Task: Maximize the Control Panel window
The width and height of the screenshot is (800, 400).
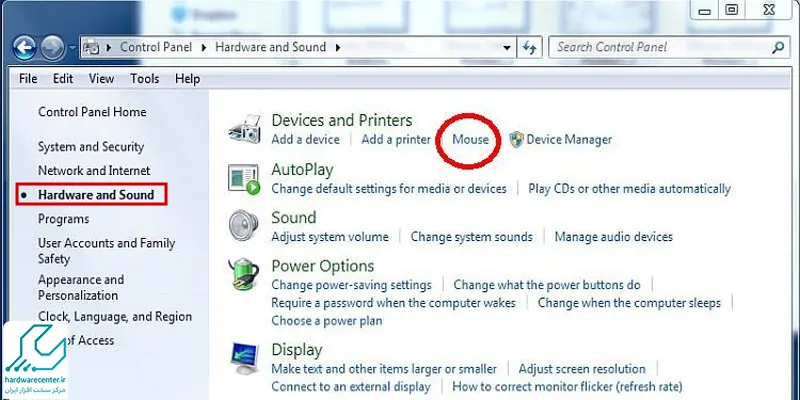Action: [732, 10]
